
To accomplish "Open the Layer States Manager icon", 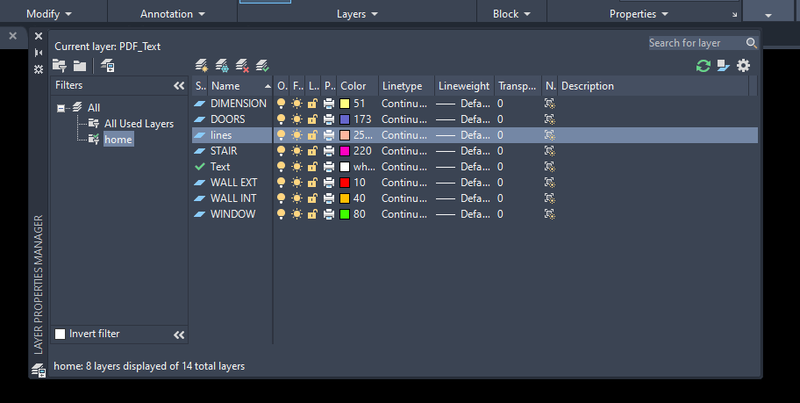I will coord(107,66).
